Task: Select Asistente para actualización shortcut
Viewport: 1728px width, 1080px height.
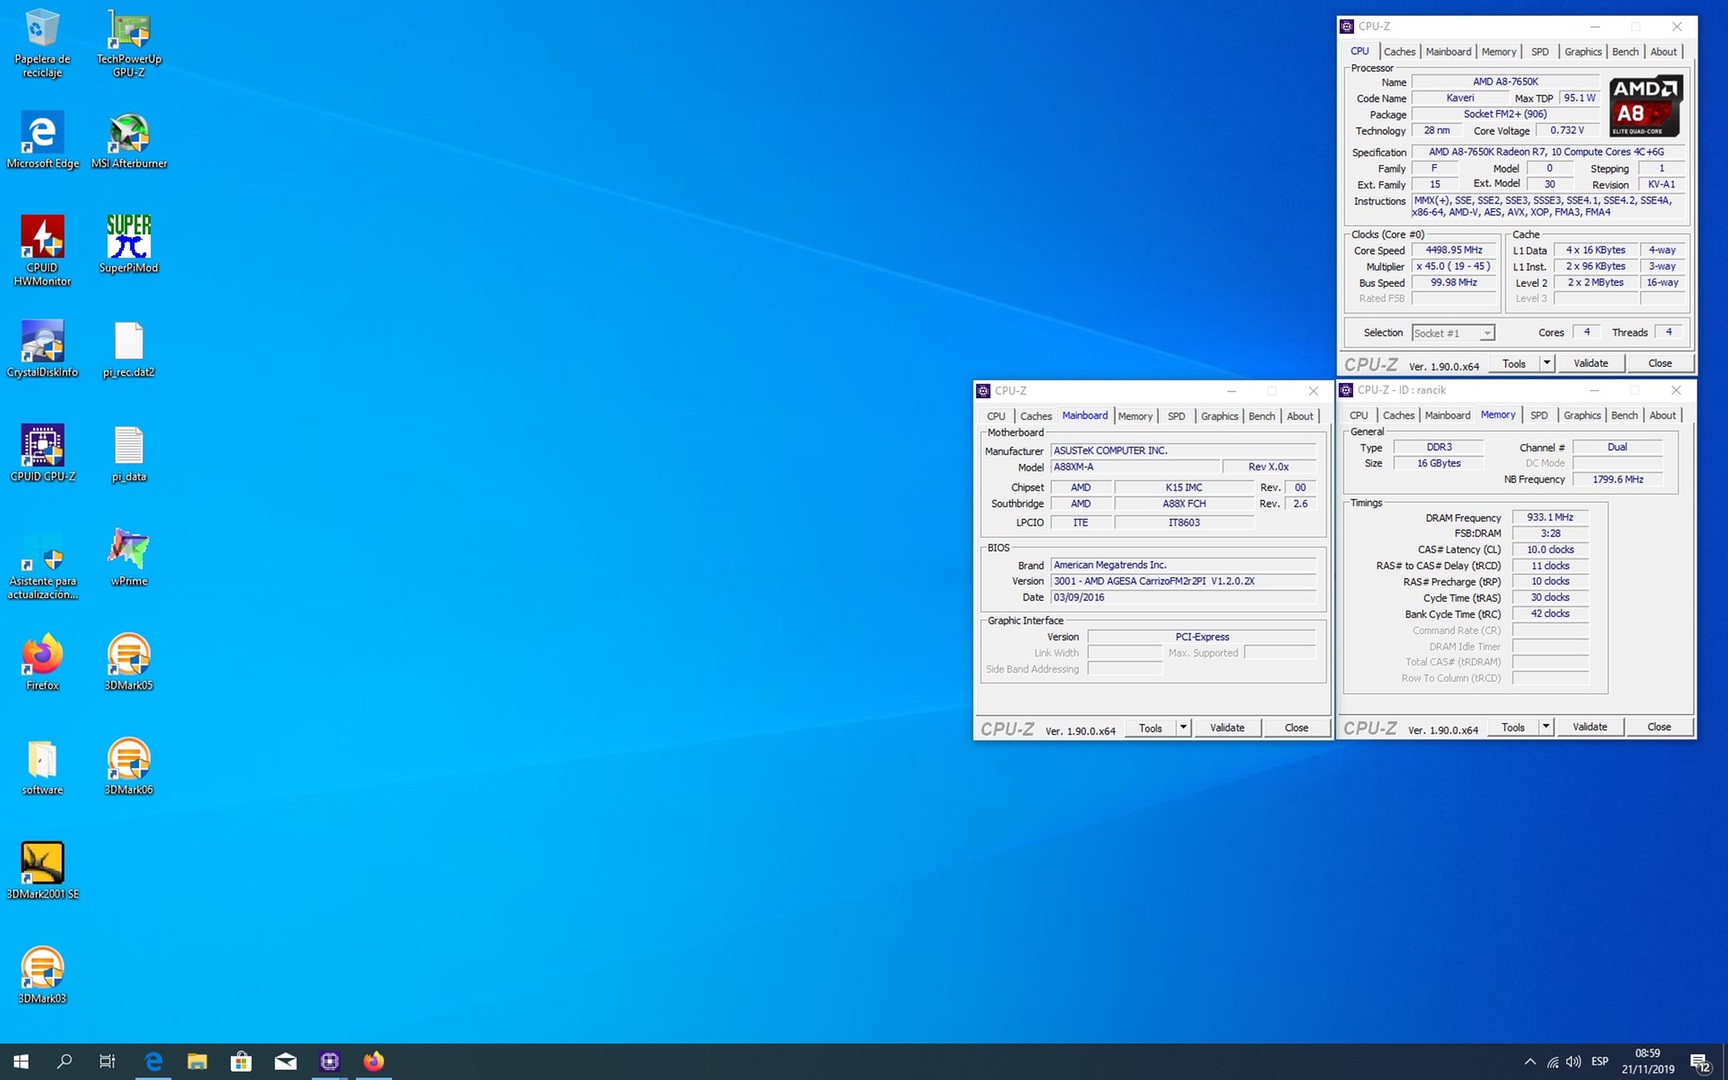Action: [x=42, y=565]
